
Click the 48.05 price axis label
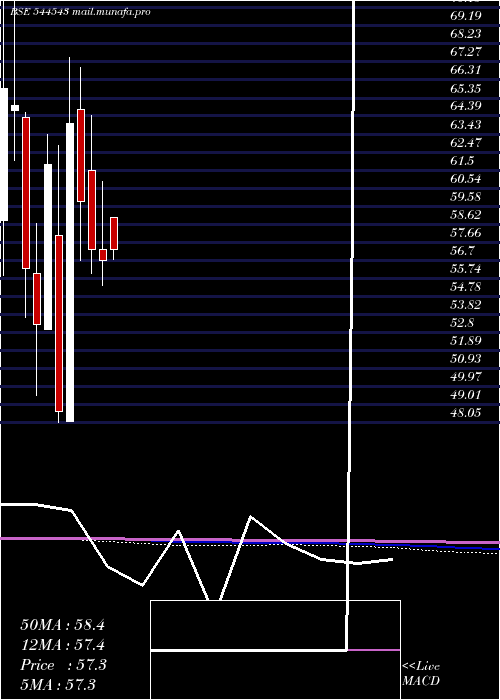[x=465, y=413]
